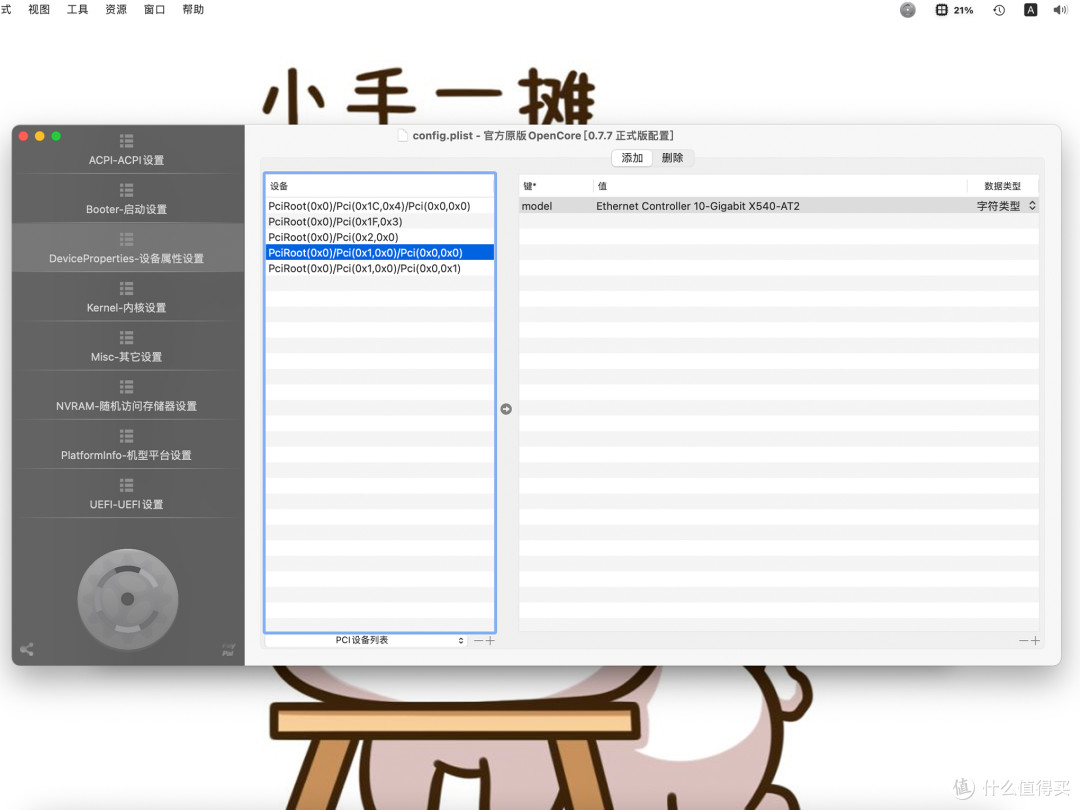Viewport: 1080px width, 810px height.
Task: Open PlatformInfo-机型平台设置 sidebar section
Action: tap(127, 446)
